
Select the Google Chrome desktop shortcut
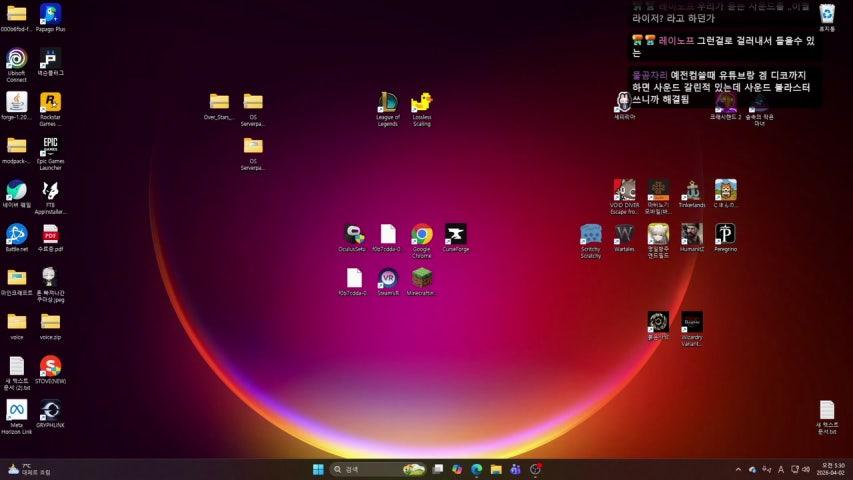coord(422,234)
